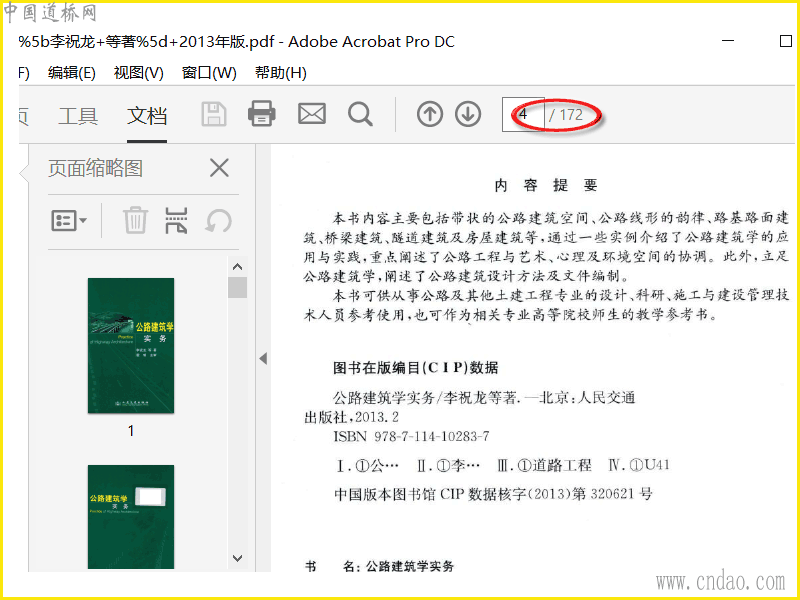Delete selected pages trash icon

(135, 220)
